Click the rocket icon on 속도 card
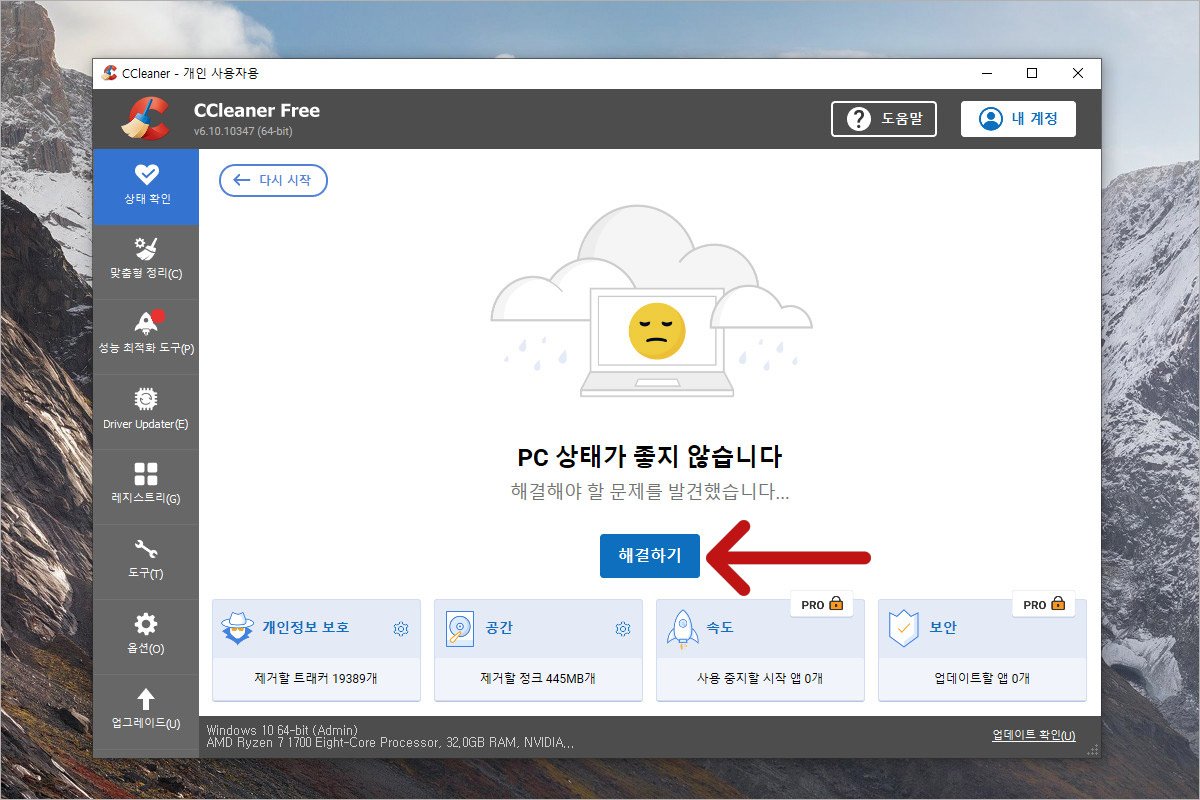This screenshot has height=800, width=1200. [x=681, y=628]
